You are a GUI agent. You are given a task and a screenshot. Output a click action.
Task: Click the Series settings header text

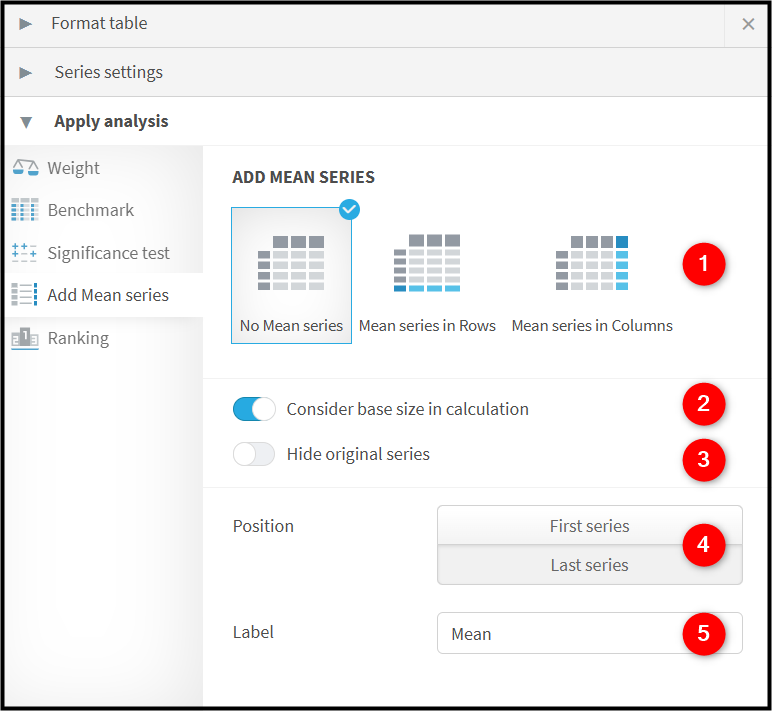coord(108,72)
